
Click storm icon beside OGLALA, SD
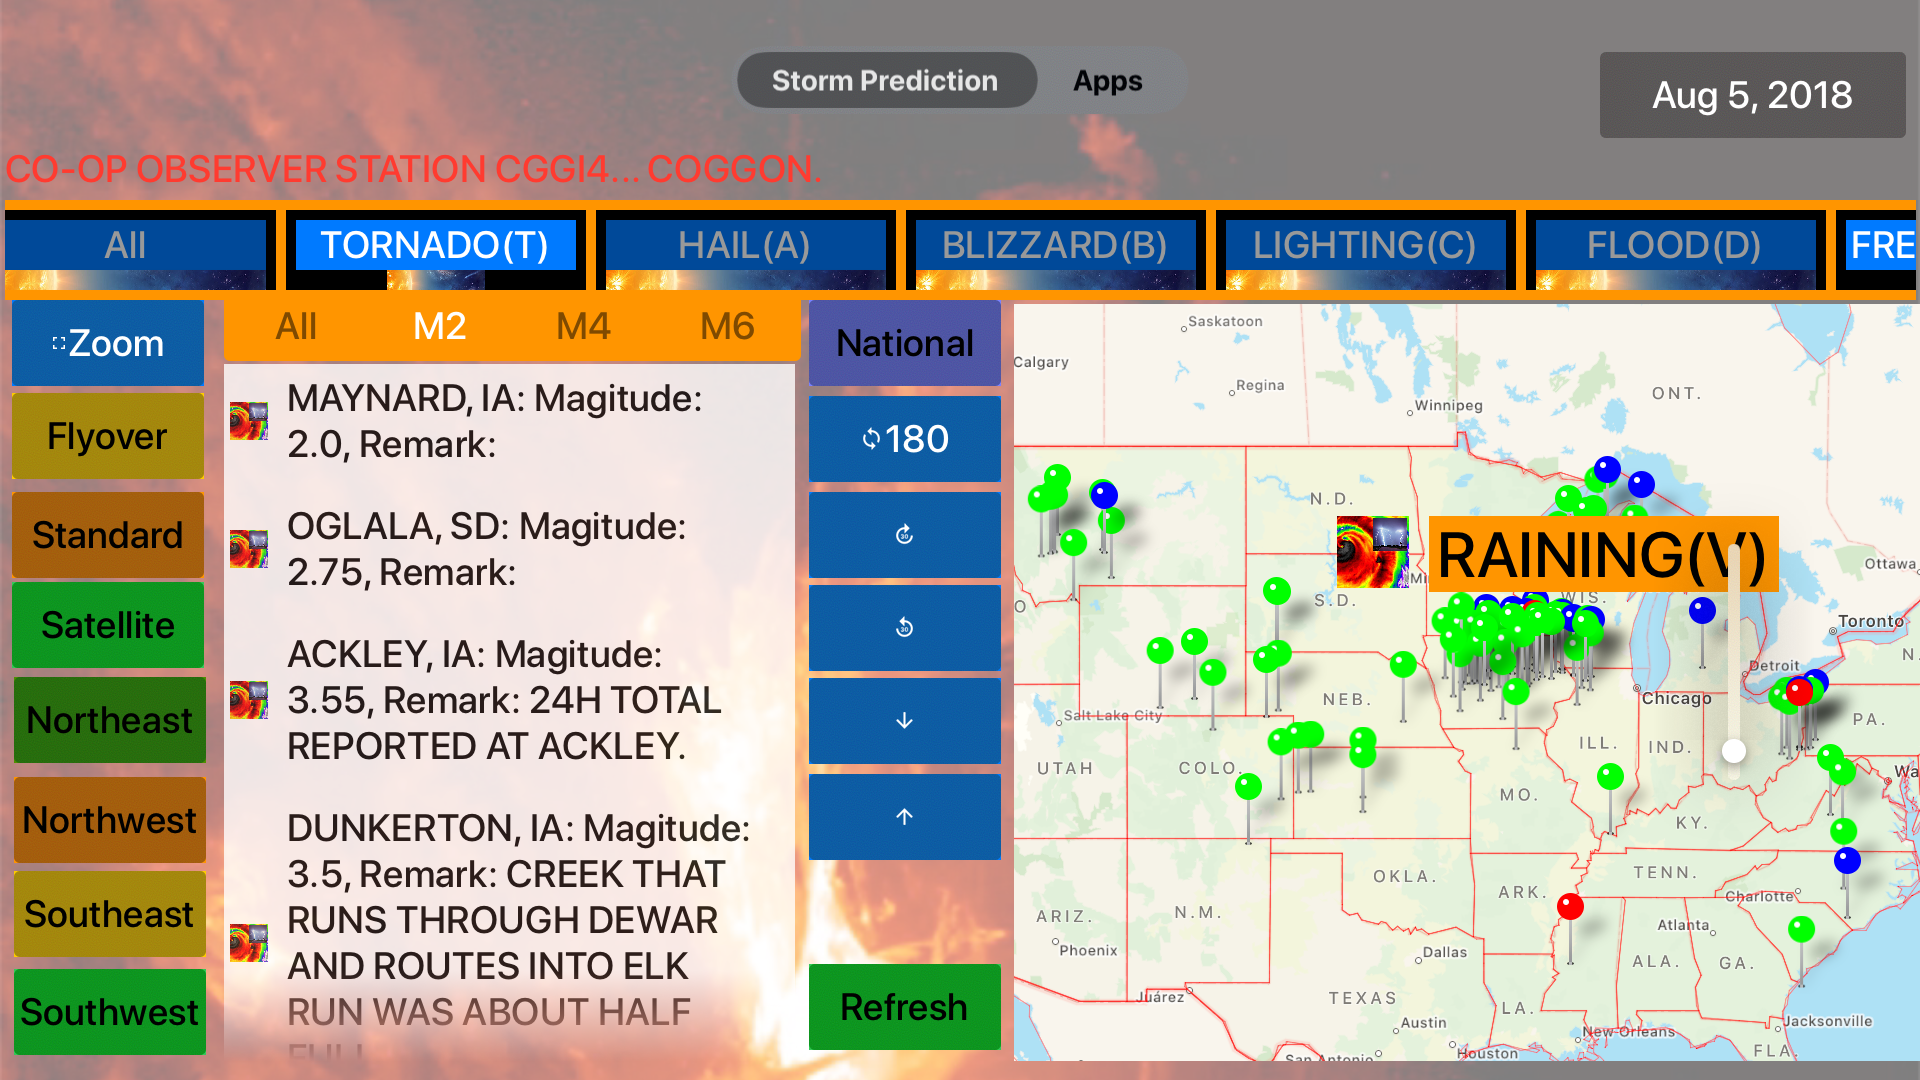coord(249,549)
